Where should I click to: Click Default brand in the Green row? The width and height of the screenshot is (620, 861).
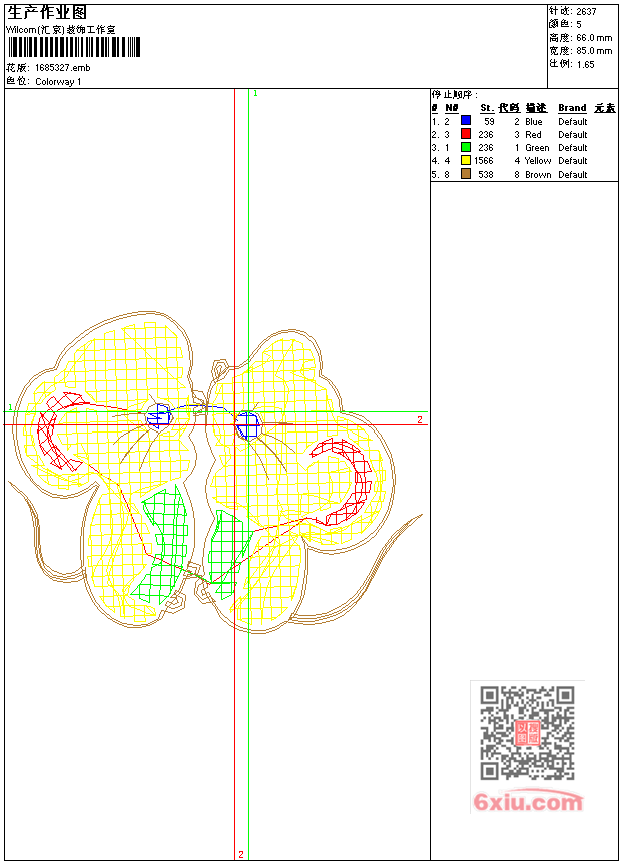573,148
